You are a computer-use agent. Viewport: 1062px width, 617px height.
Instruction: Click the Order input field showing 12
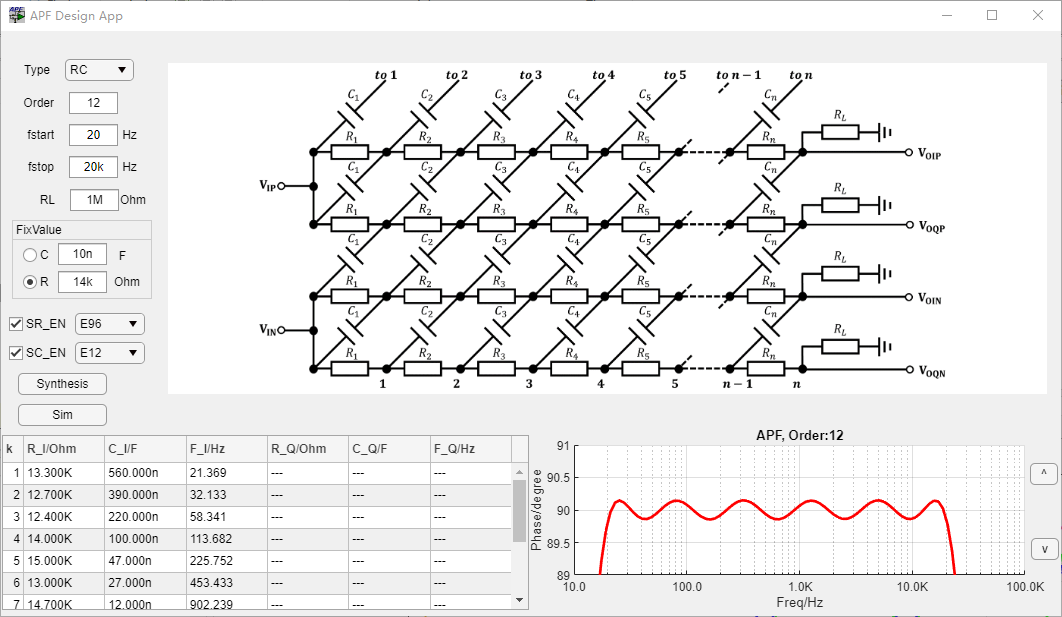[x=92, y=102]
